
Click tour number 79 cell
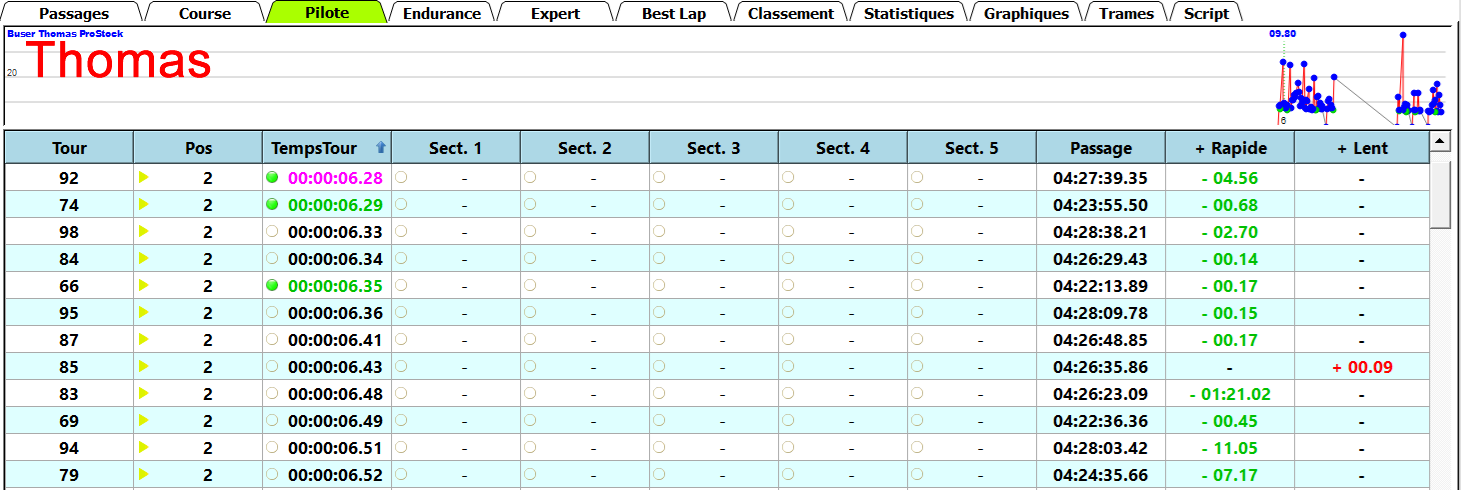[x=69, y=475]
